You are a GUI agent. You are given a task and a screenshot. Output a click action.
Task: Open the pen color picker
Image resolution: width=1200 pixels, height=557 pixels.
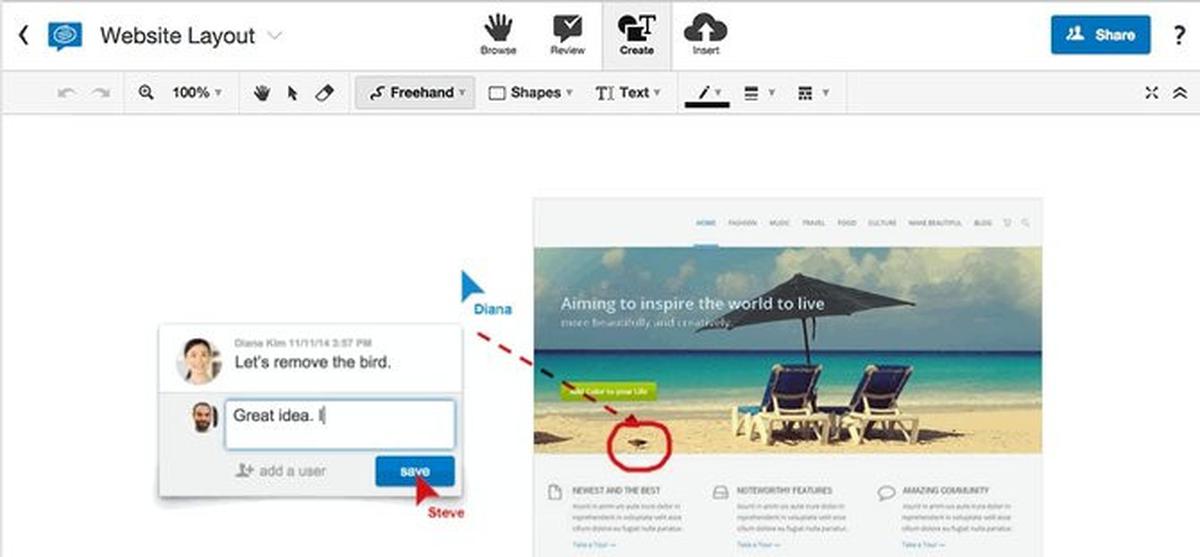pos(707,92)
